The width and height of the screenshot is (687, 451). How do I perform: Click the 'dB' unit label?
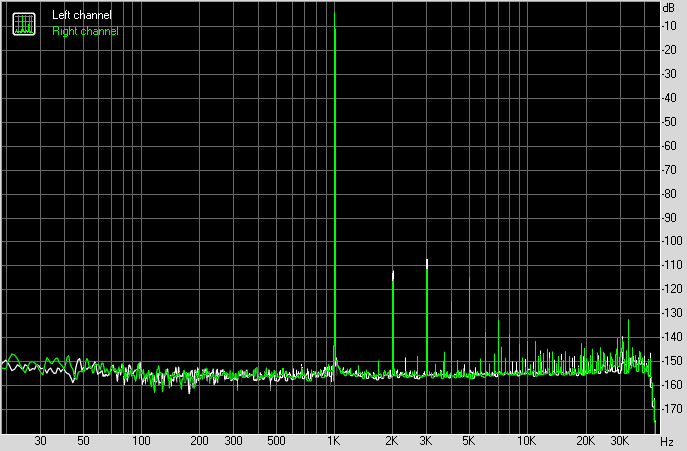tap(669, 8)
